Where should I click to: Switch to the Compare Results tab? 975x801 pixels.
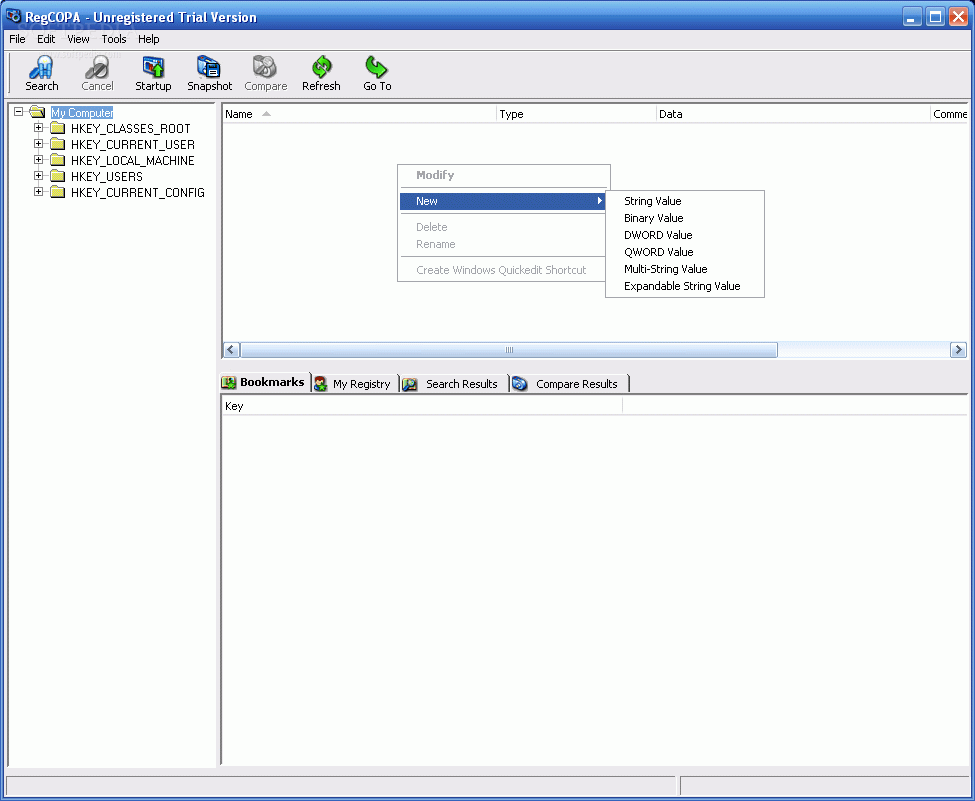570,384
